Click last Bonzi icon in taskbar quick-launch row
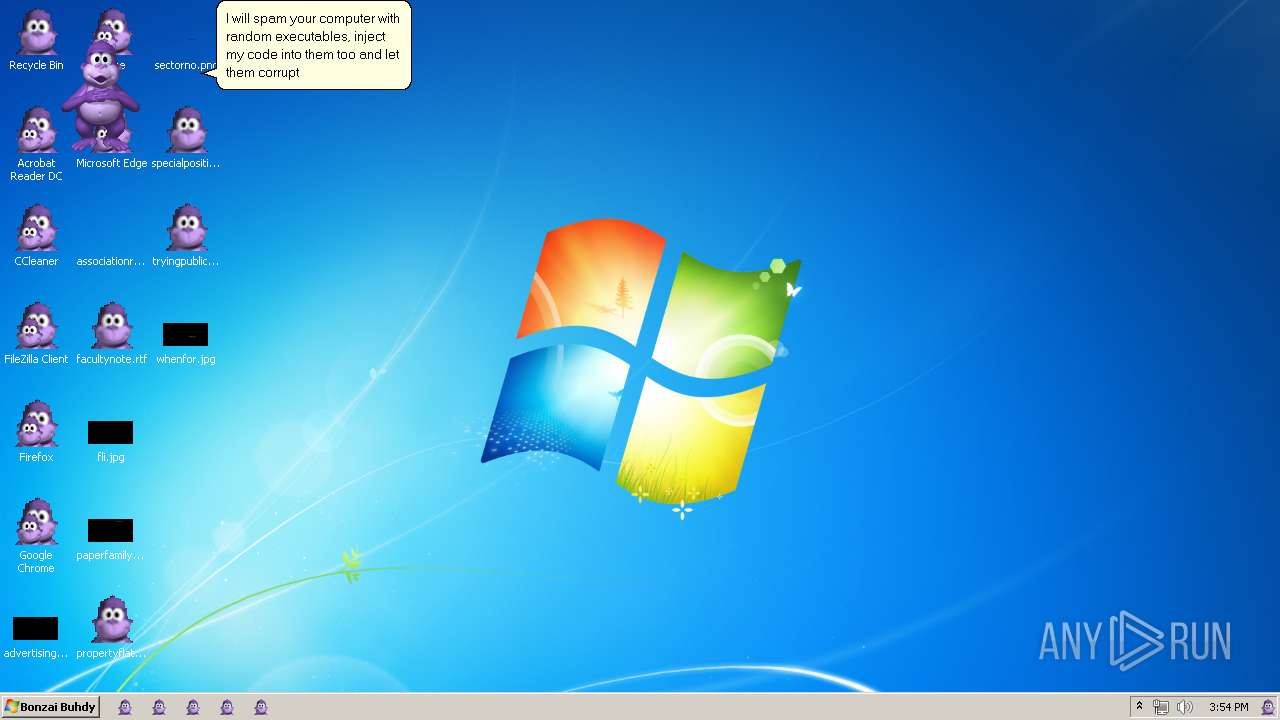This screenshot has height=720, width=1280. pos(261,707)
